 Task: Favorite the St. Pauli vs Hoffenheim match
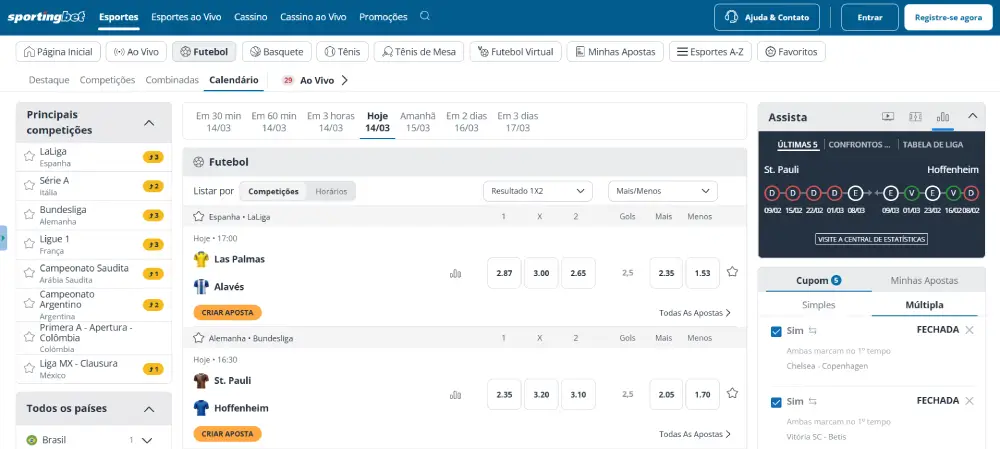click(x=732, y=393)
